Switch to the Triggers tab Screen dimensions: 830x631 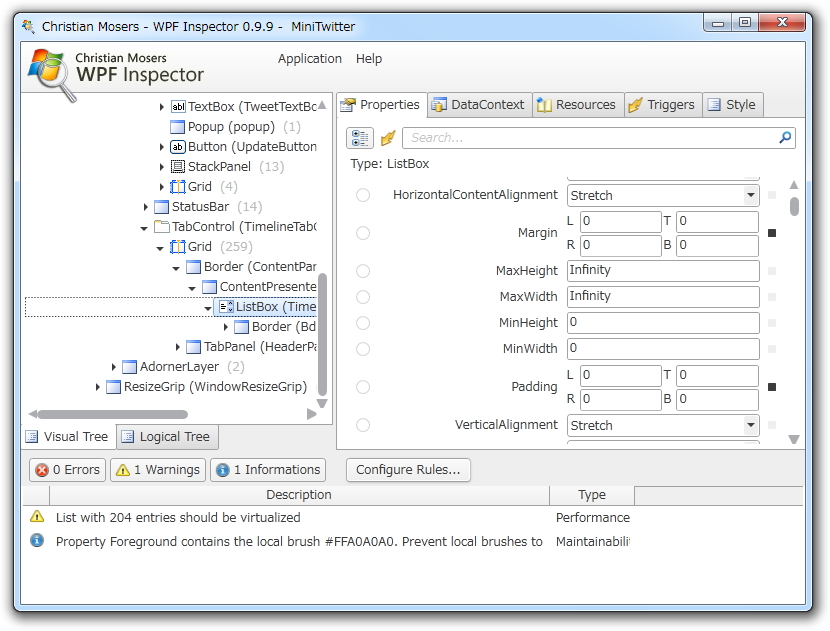point(663,105)
